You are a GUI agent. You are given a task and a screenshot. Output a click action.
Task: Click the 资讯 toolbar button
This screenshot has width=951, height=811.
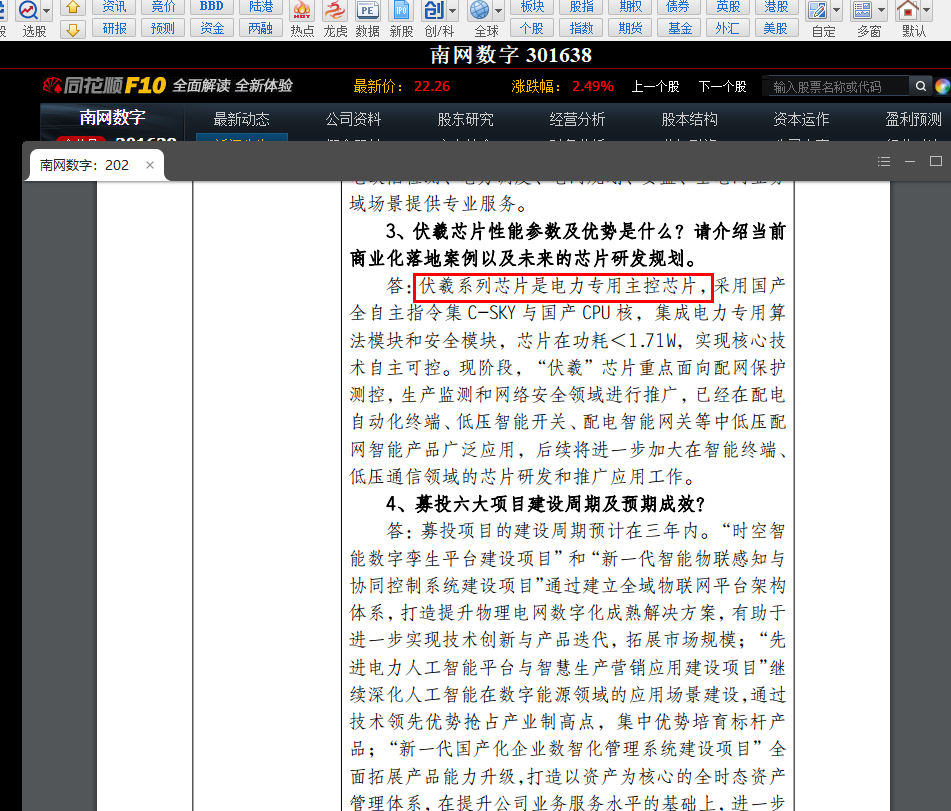114,7
